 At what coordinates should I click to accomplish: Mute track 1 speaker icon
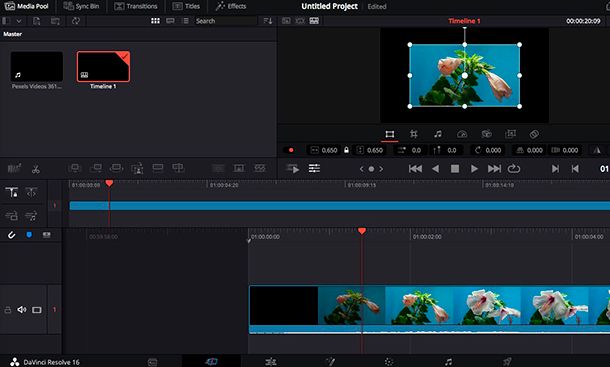pos(22,309)
